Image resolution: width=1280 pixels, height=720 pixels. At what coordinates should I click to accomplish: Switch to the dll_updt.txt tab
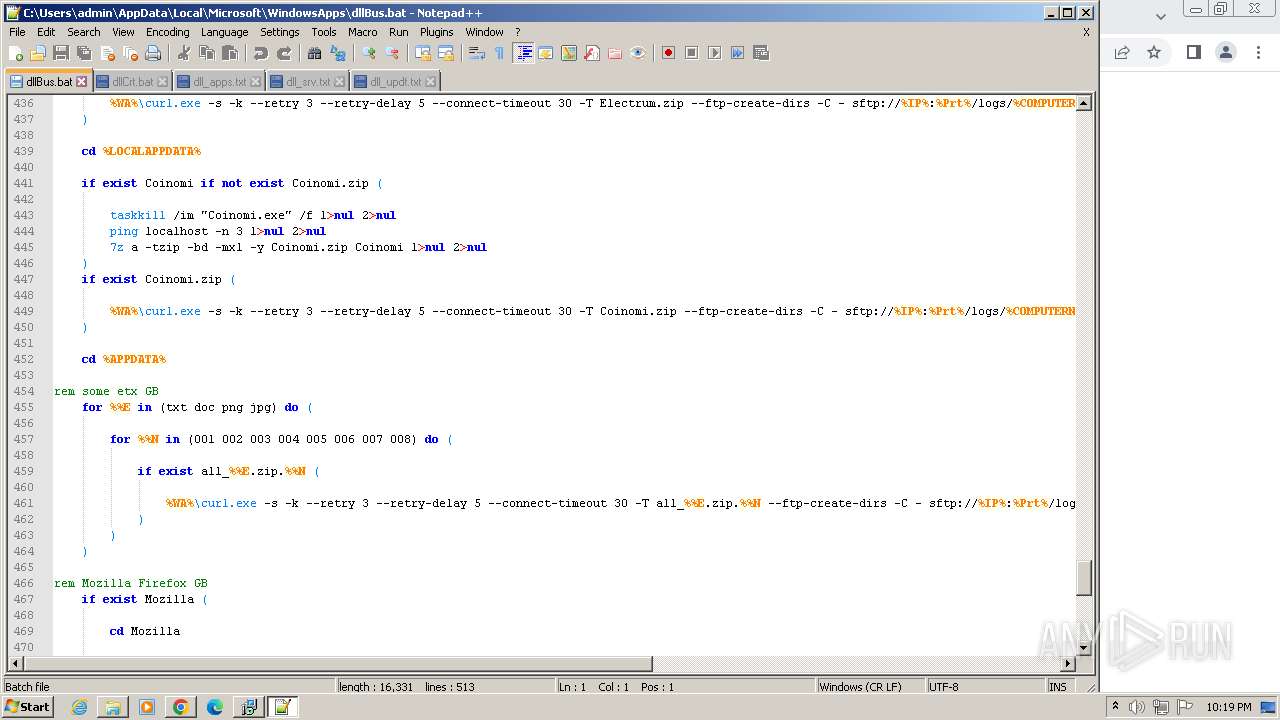396,82
